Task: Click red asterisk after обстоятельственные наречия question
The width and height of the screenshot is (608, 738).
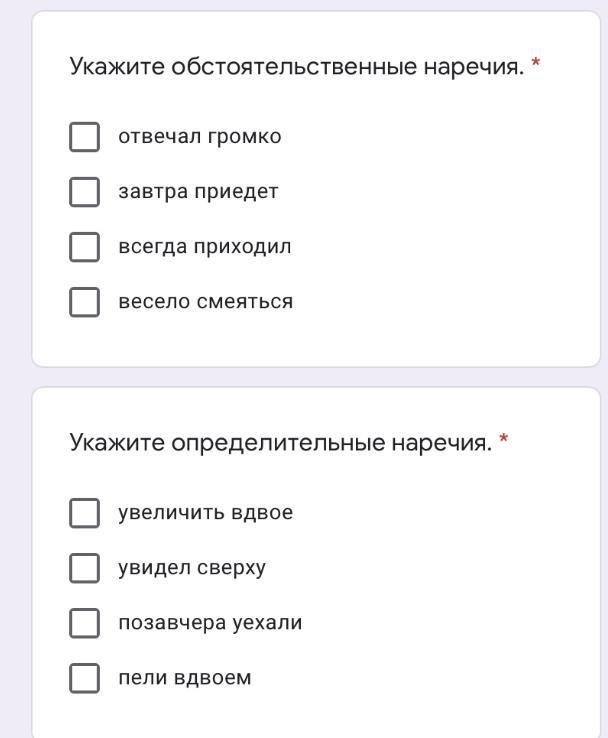Action: tap(537, 64)
